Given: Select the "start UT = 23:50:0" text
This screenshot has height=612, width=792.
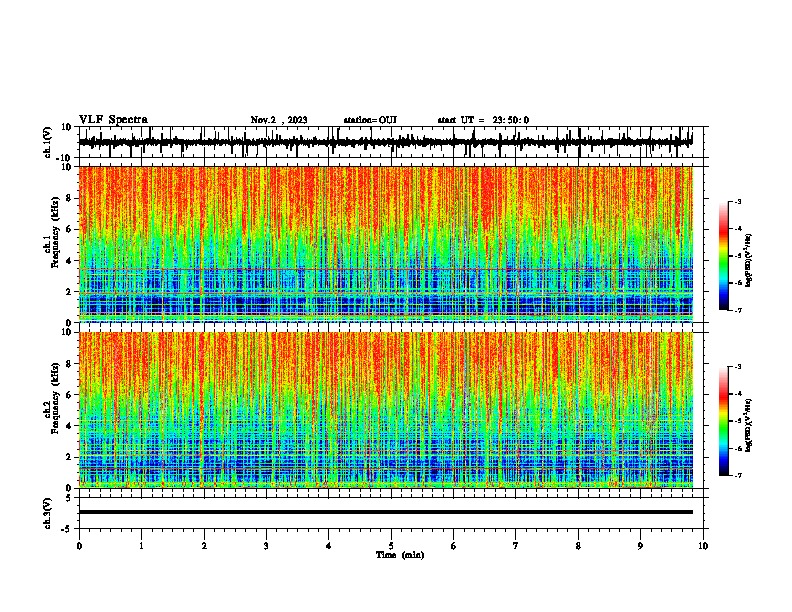Looking at the screenshot, I should pos(483,120).
